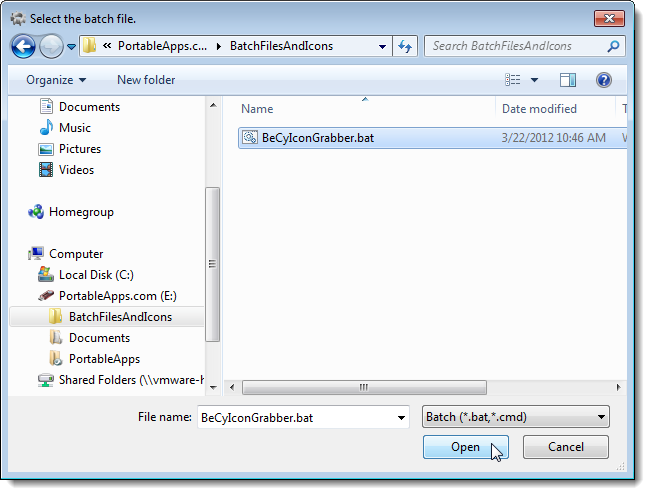Viewport: 650px width, 495px height.
Task: Open the More view options arrow
Action: tap(534, 80)
